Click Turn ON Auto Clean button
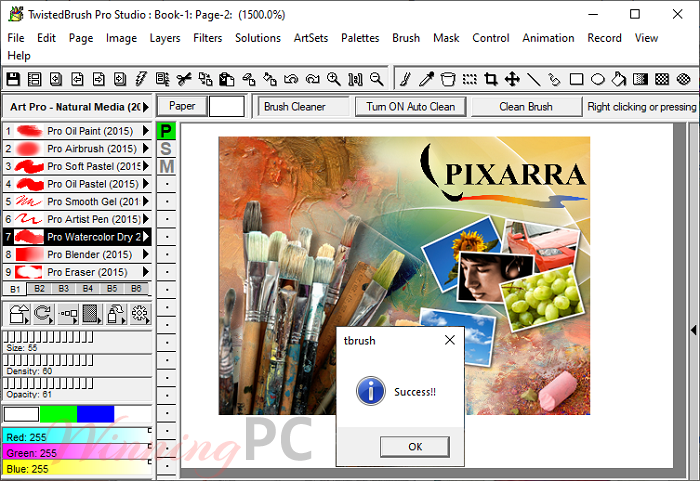Viewport: 700px width, 481px height. coord(411,107)
